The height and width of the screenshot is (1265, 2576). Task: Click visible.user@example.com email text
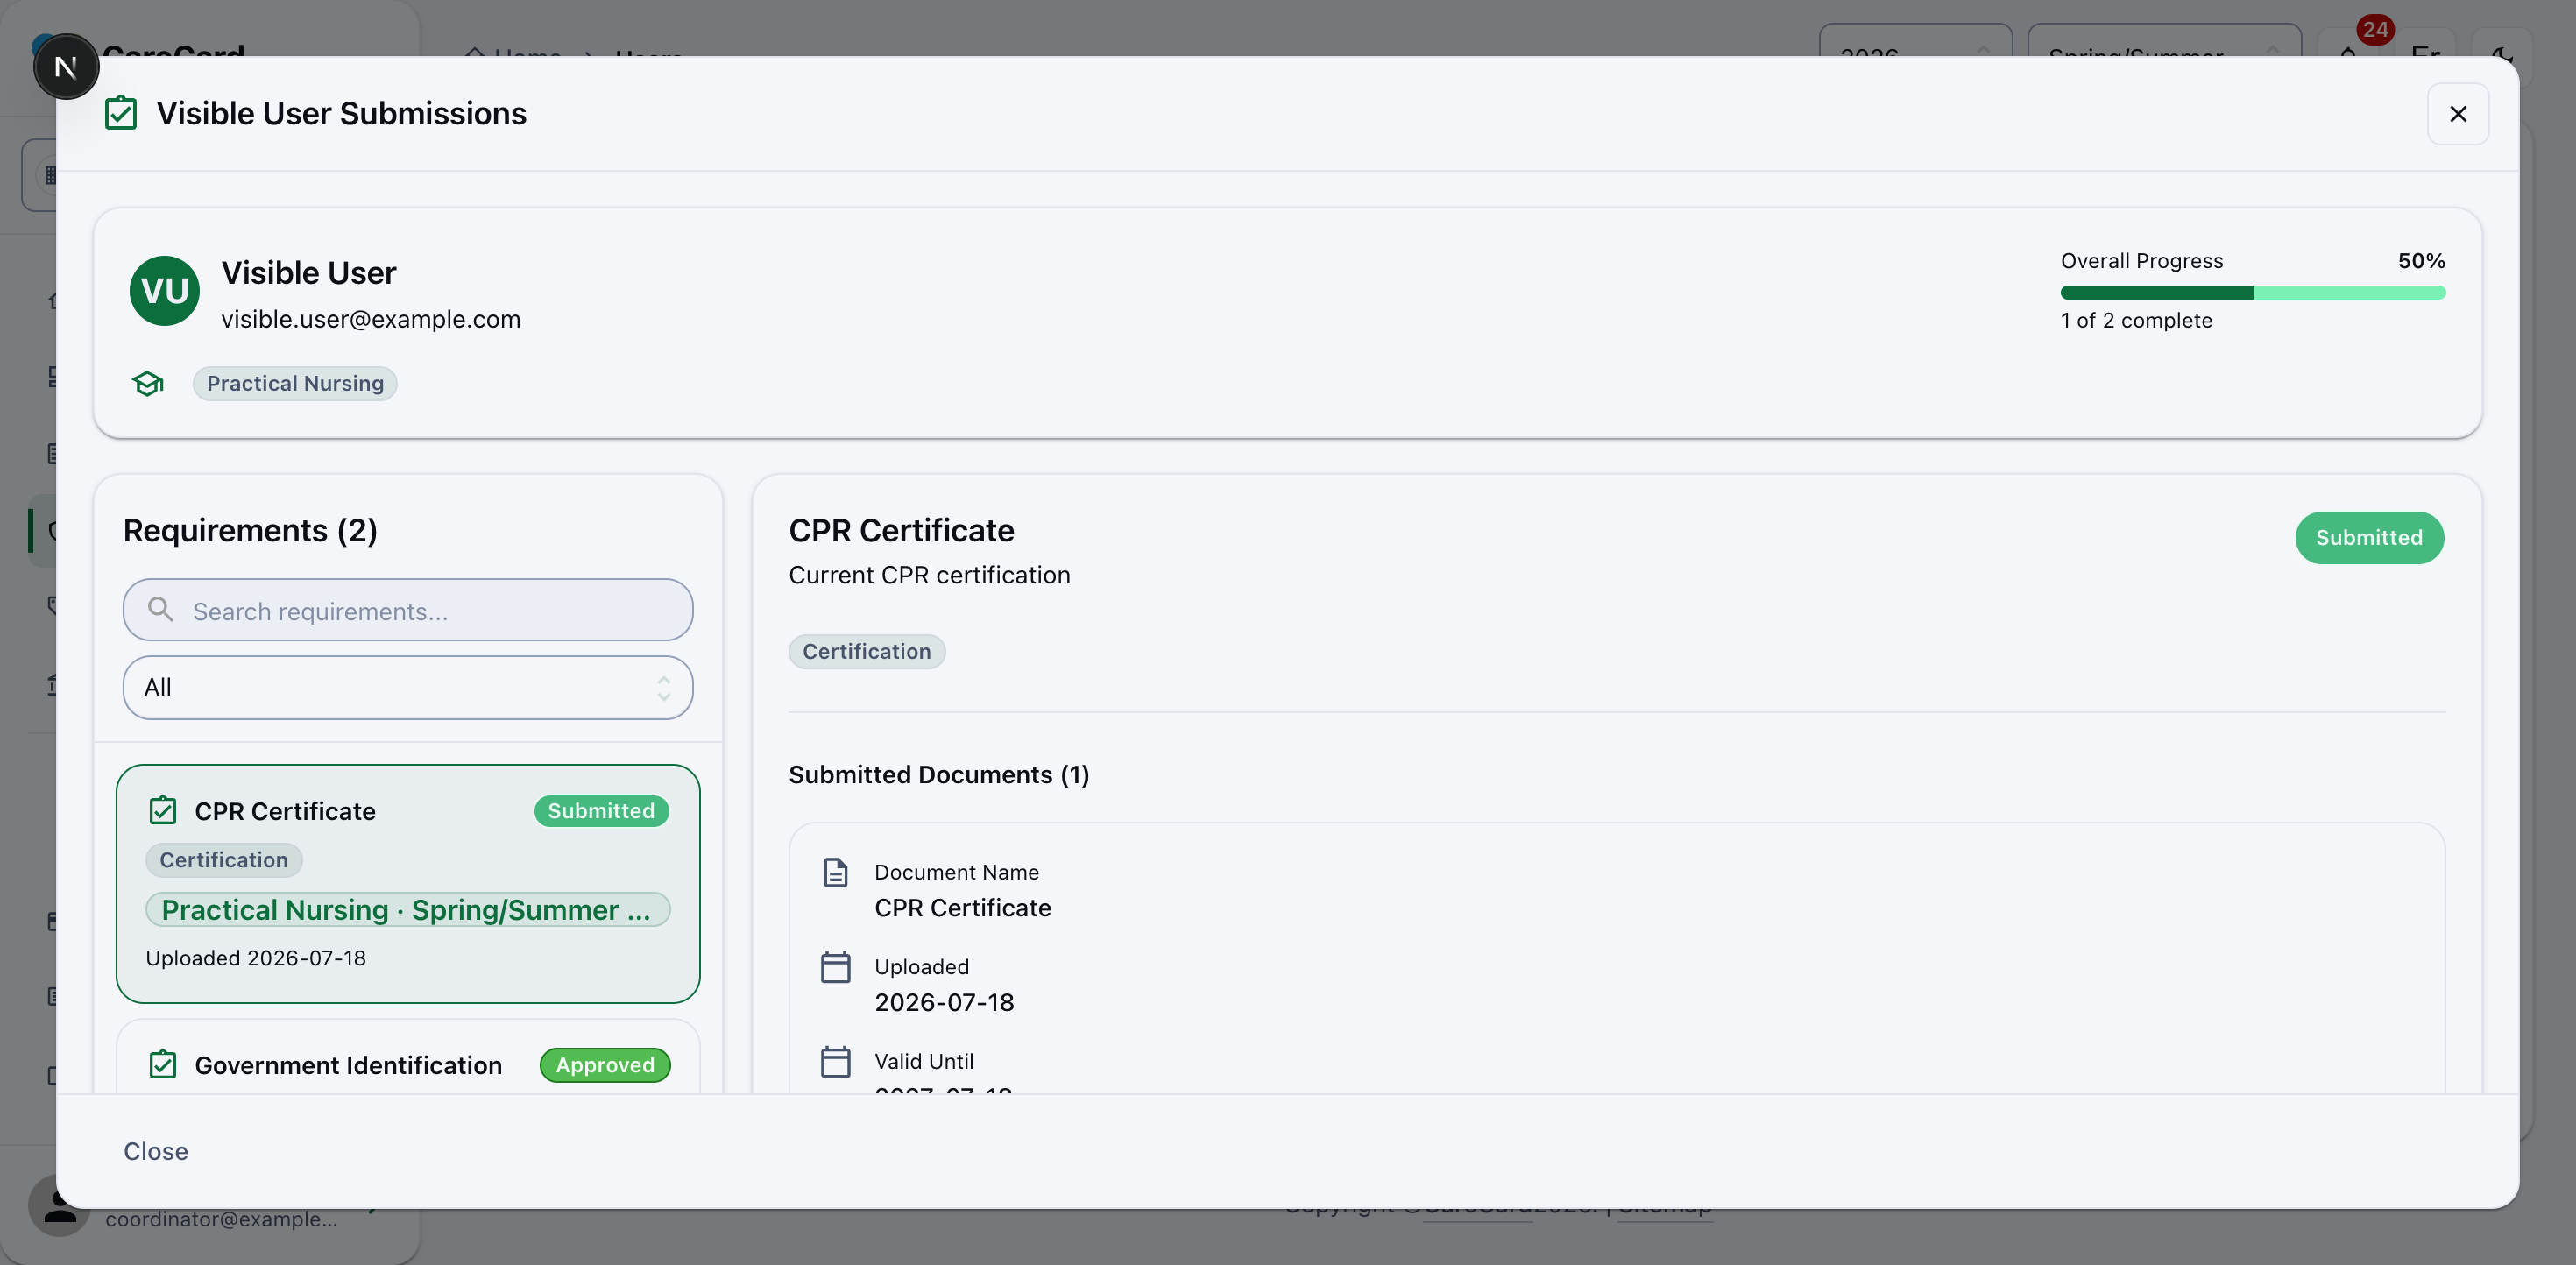tap(371, 319)
